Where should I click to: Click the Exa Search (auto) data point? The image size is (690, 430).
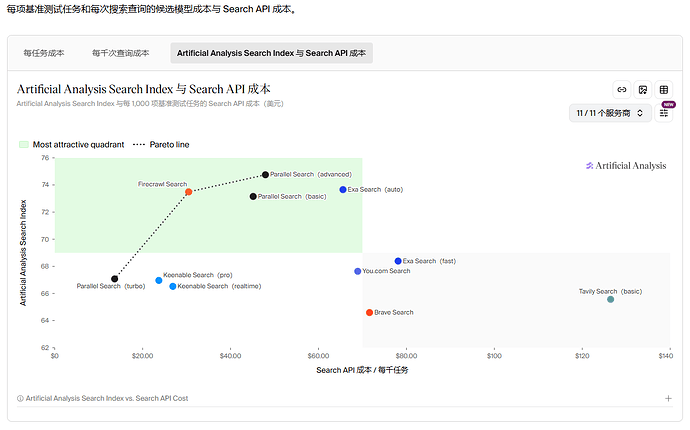point(343,190)
